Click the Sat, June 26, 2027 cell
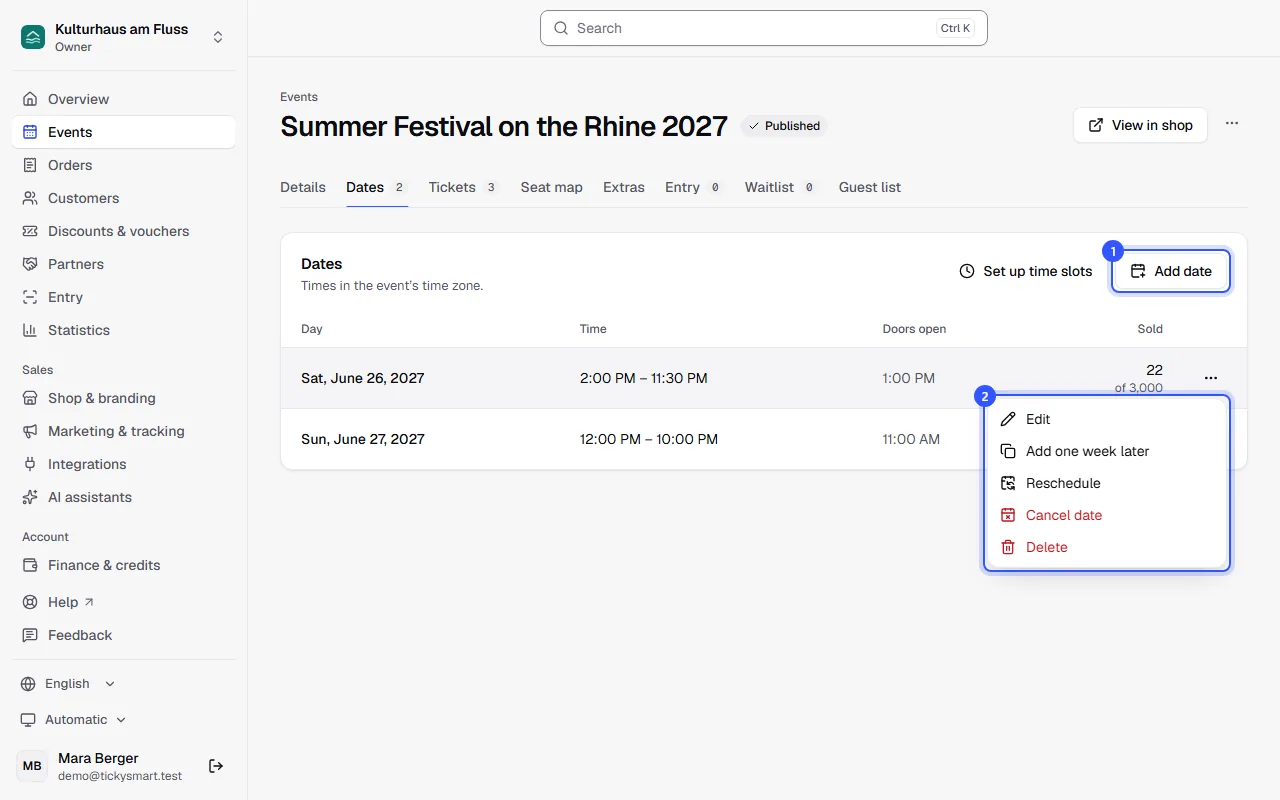The height and width of the screenshot is (800, 1280). click(363, 378)
